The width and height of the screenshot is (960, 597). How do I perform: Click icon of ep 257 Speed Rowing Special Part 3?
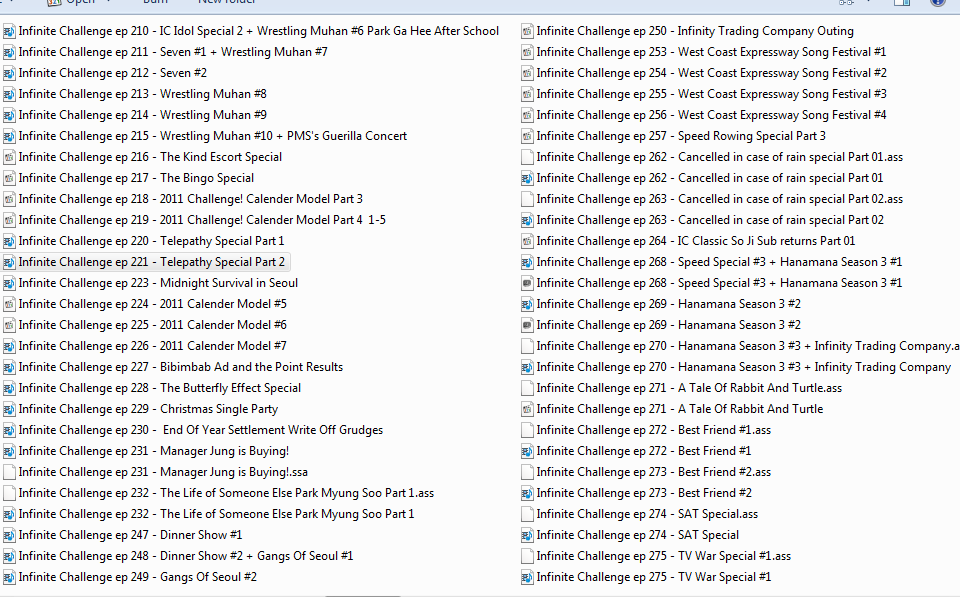point(527,136)
